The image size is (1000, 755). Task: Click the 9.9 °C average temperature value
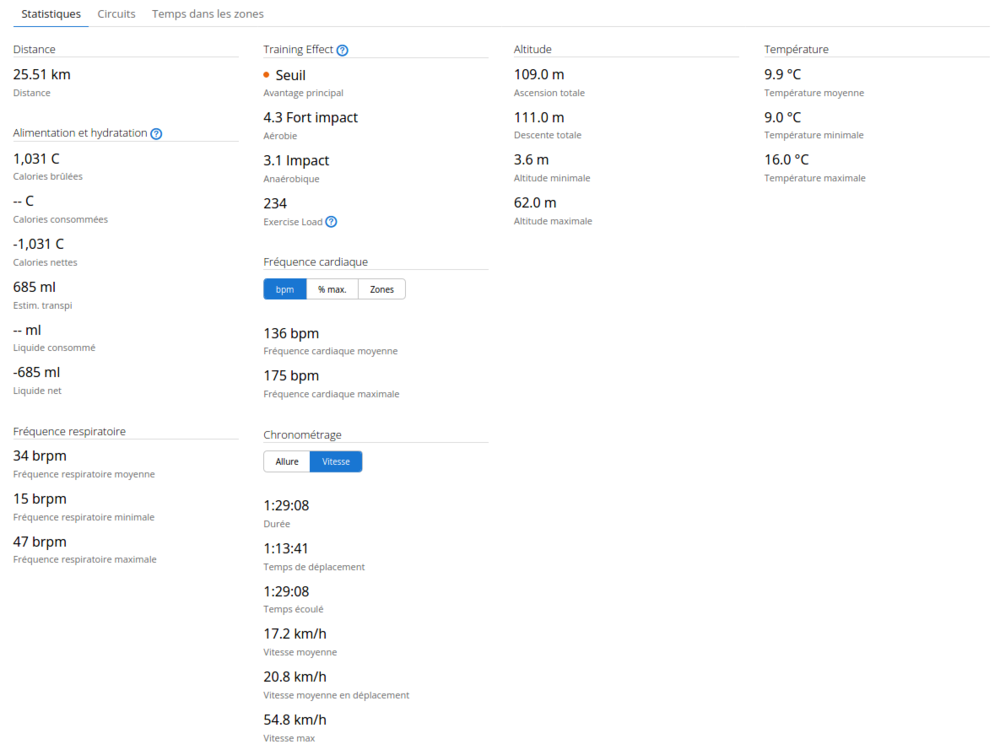782,74
